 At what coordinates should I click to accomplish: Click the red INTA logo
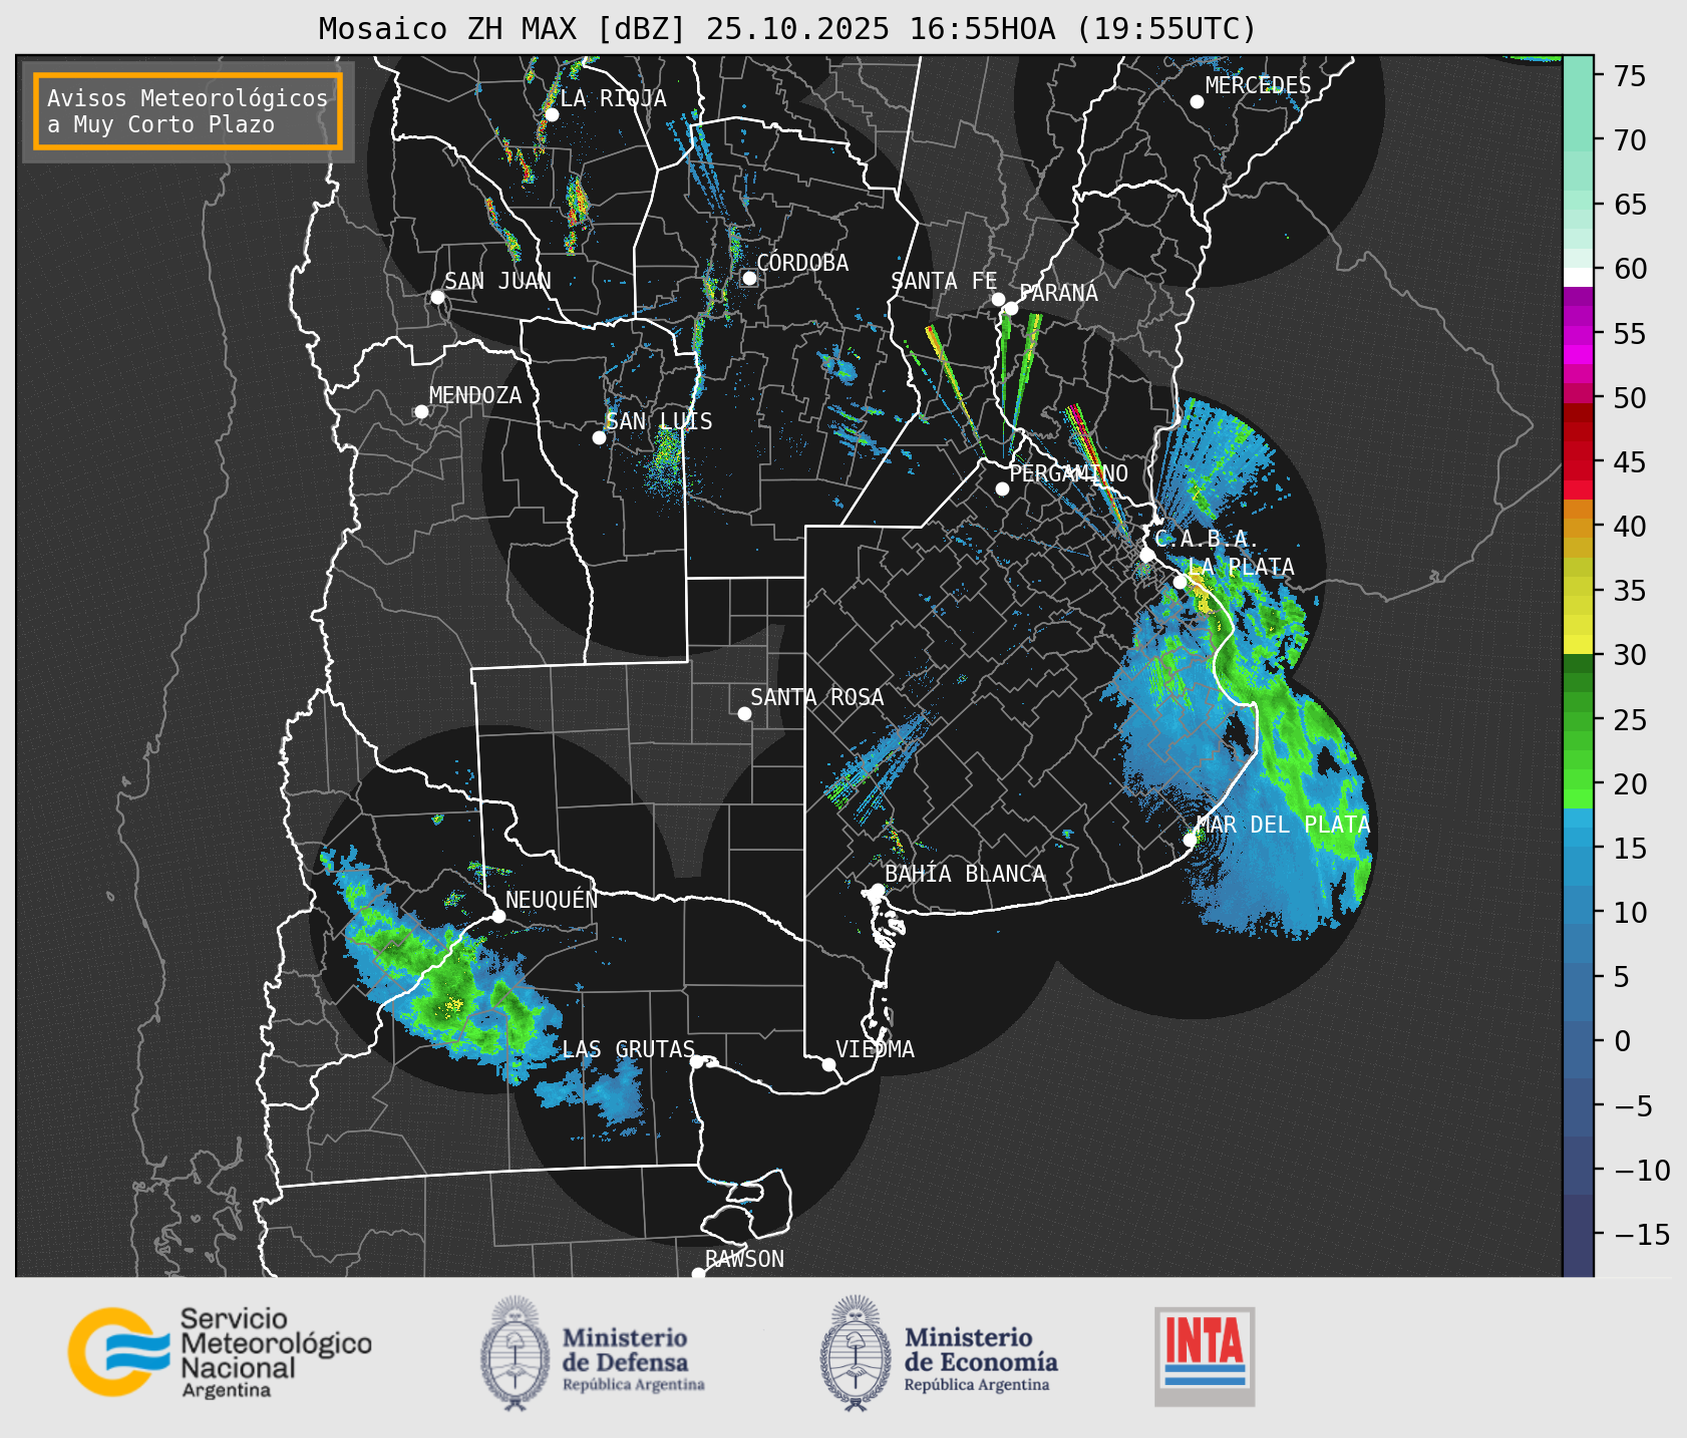1204,1355
